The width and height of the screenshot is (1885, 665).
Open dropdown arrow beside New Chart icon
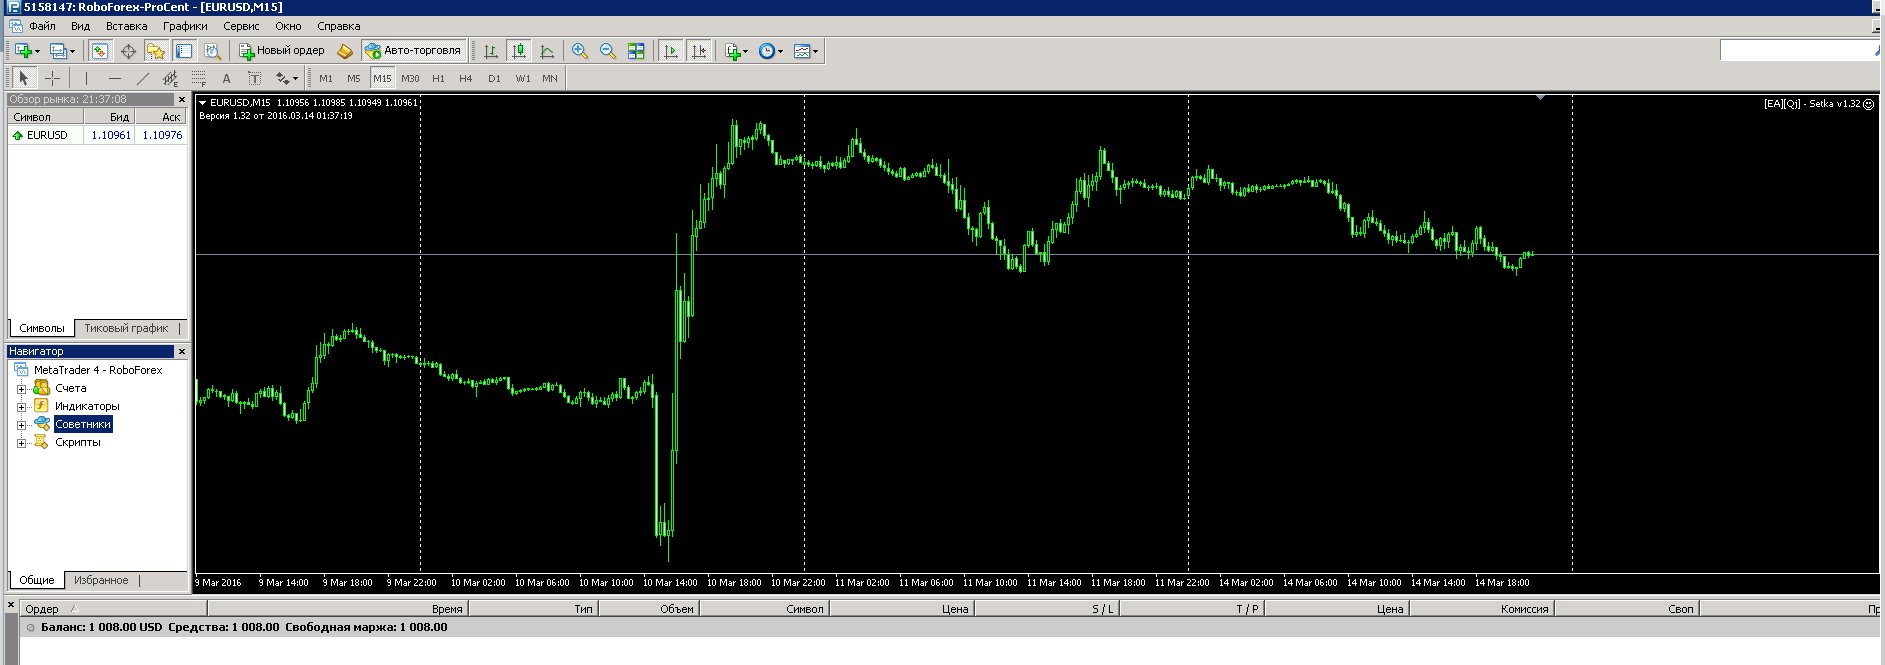[x=38, y=51]
